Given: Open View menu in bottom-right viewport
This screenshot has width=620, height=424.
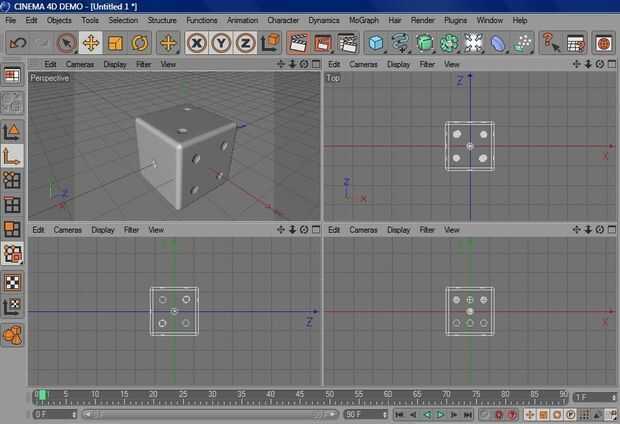Looking at the screenshot, I should coord(452,230).
